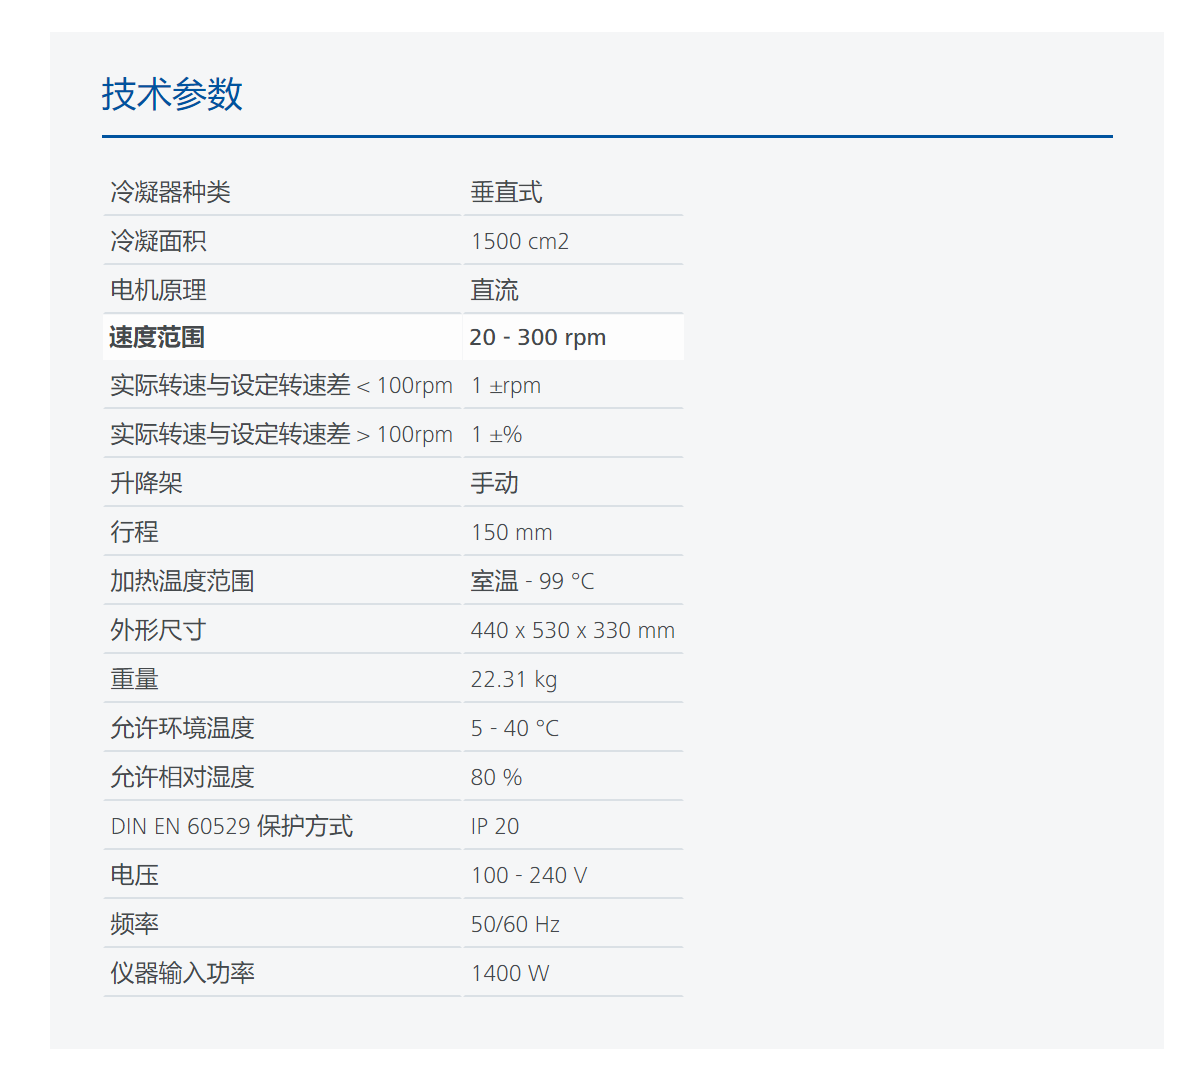Click the 20 - 300 rpm value
This screenshot has width=1199, height=1076.
[537, 337]
